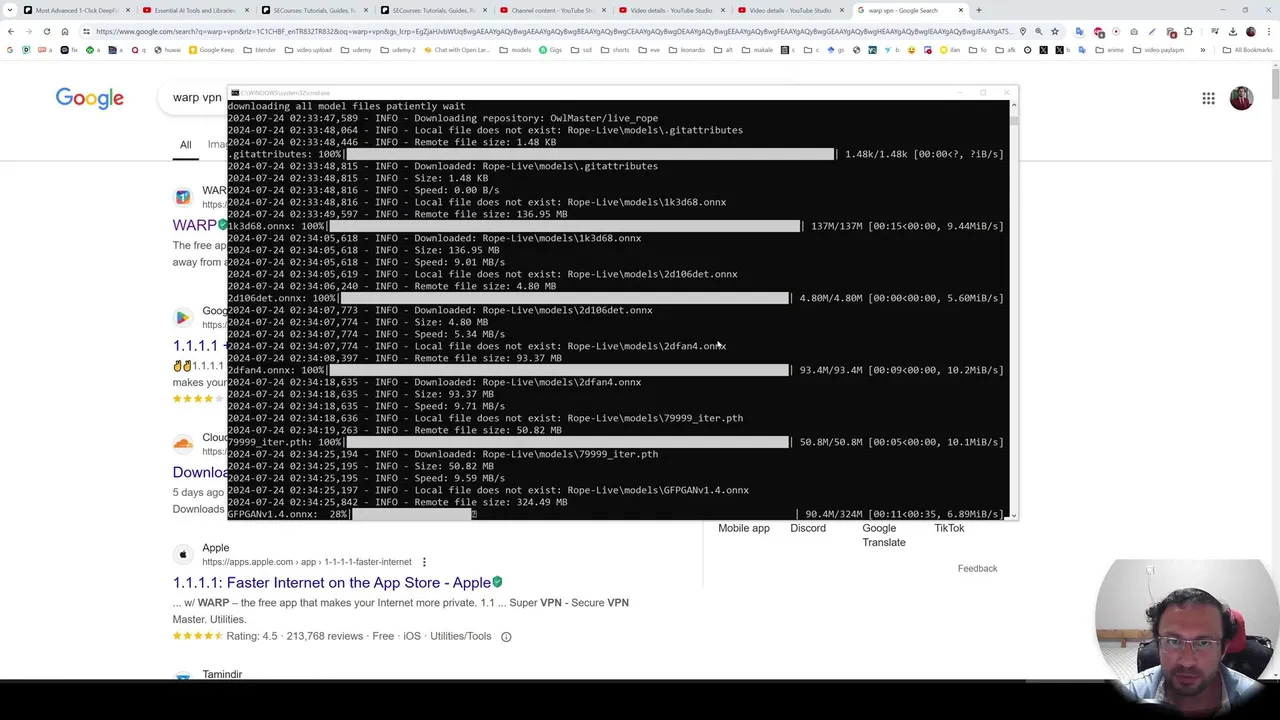Viewport: 1280px width, 720px height.
Task: Switch to the 'Essential AI Tools and Libraries' tab
Action: coord(196,10)
